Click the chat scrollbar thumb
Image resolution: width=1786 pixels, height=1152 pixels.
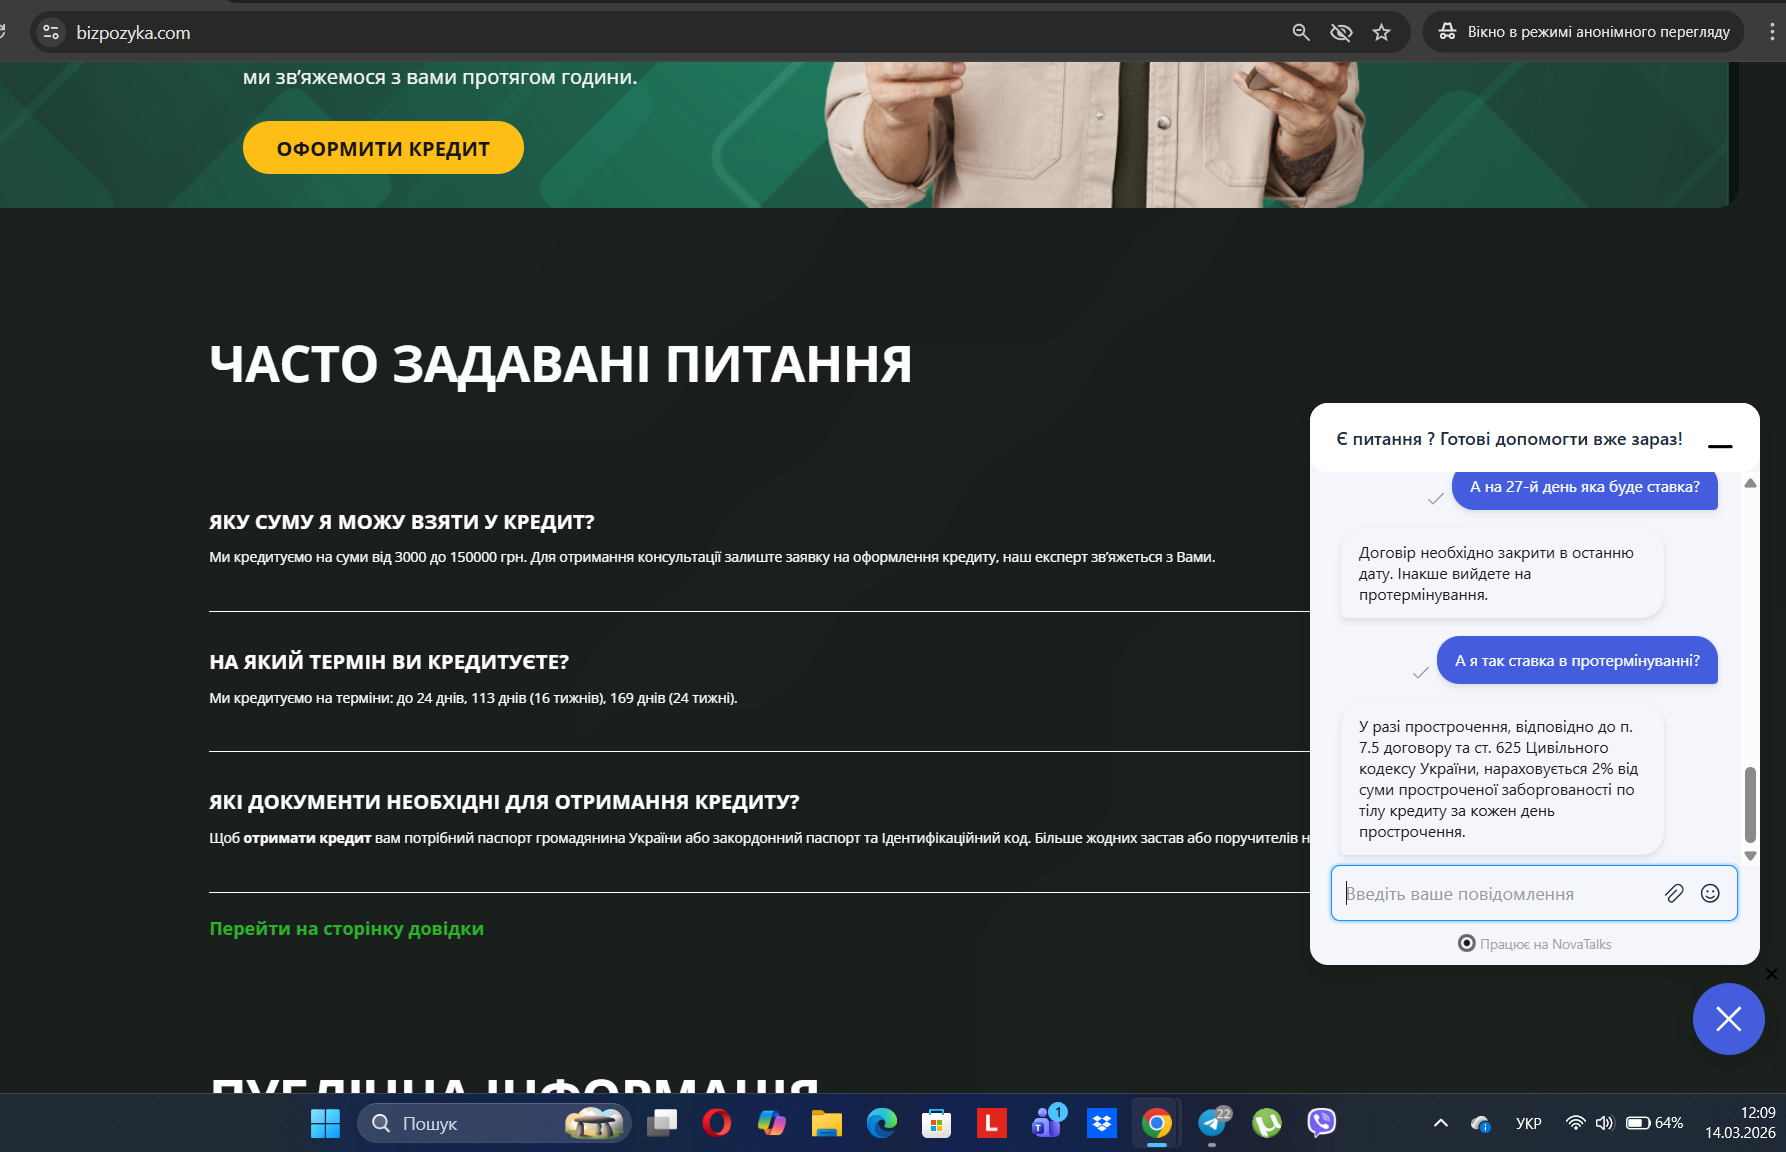1750,805
